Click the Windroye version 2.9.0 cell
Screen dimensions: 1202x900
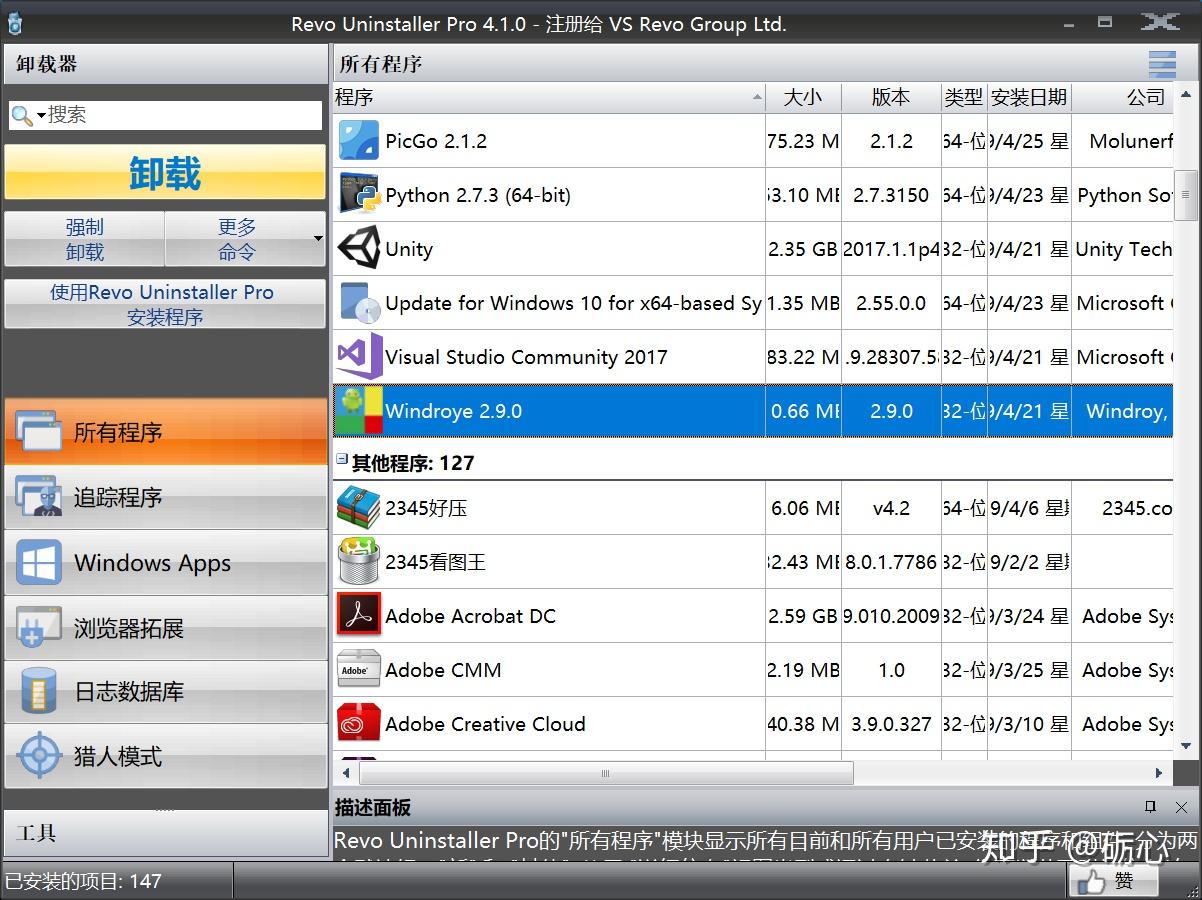coord(891,411)
